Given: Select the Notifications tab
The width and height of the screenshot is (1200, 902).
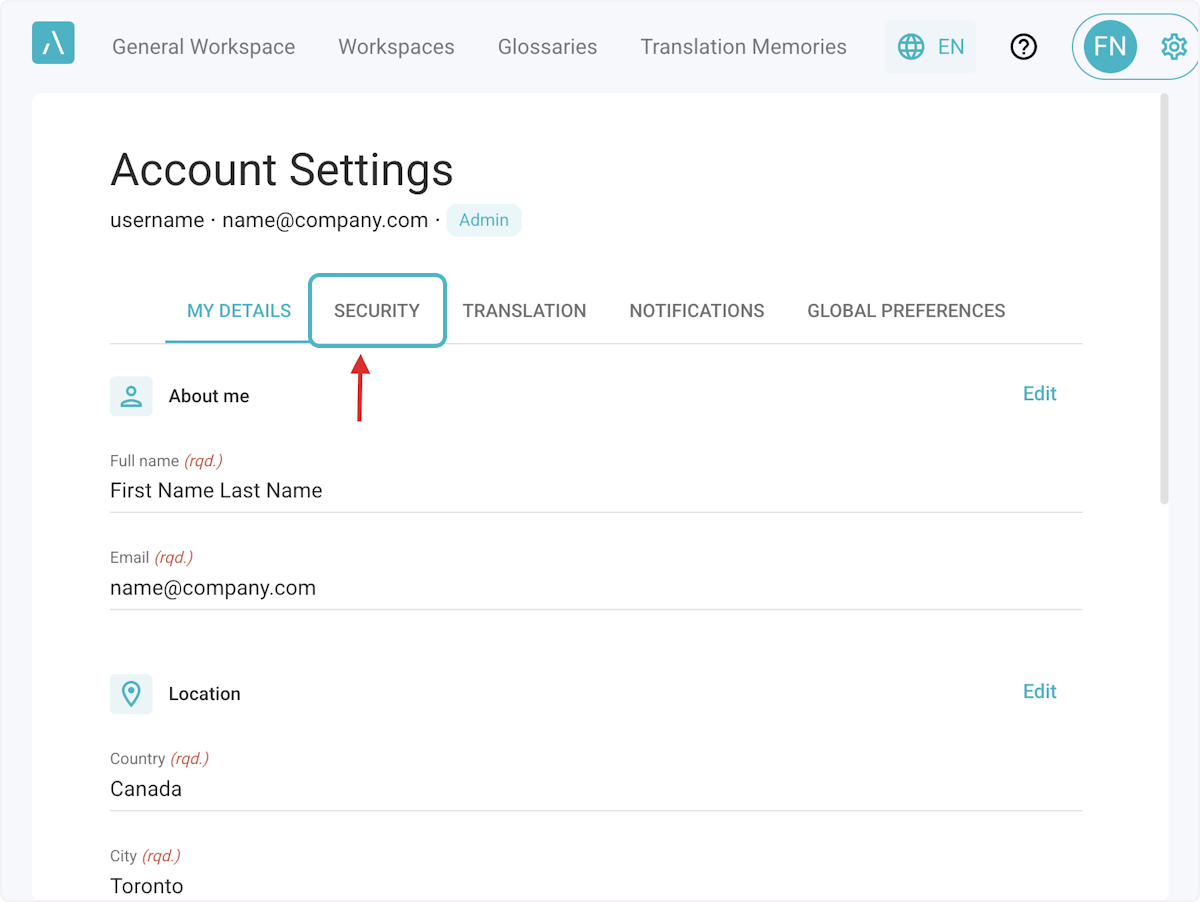Looking at the screenshot, I should (696, 311).
